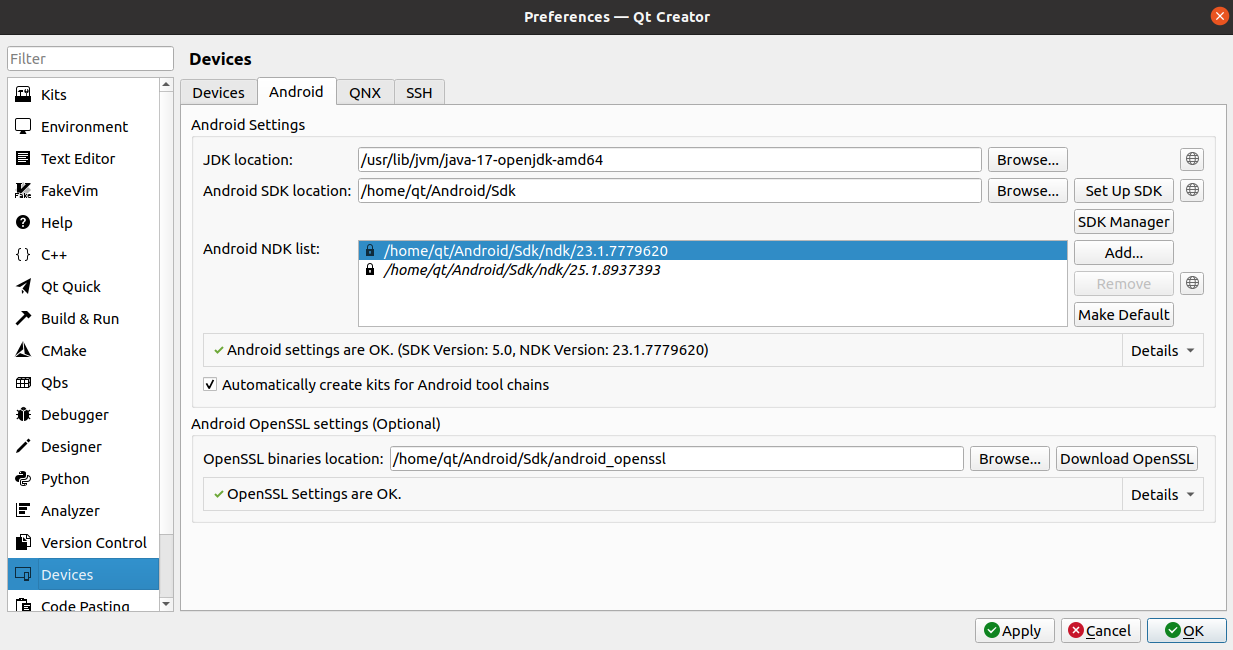Open the Python snake icon
The image size is (1233, 650).
[x=23, y=479]
